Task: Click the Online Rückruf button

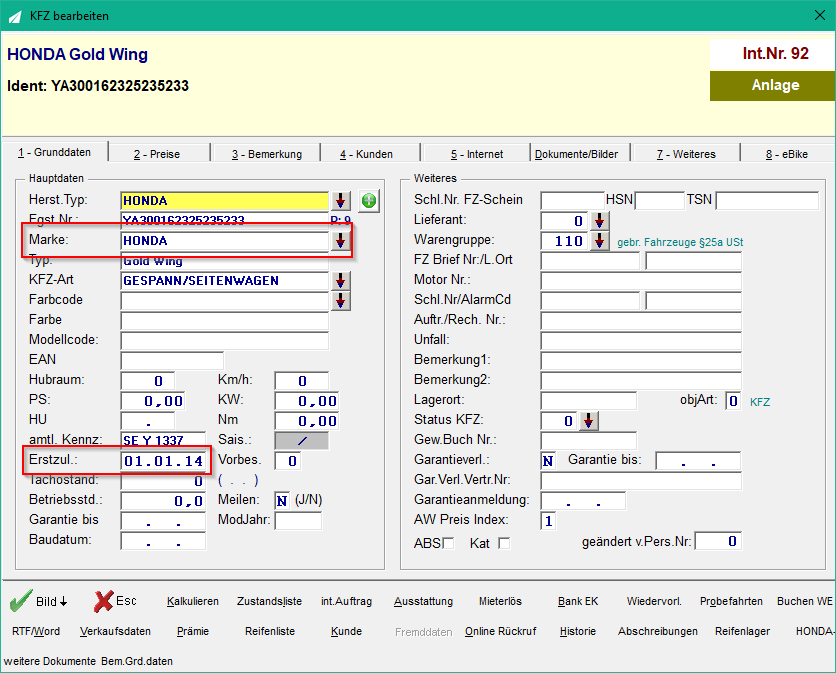Action: point(500,631)
